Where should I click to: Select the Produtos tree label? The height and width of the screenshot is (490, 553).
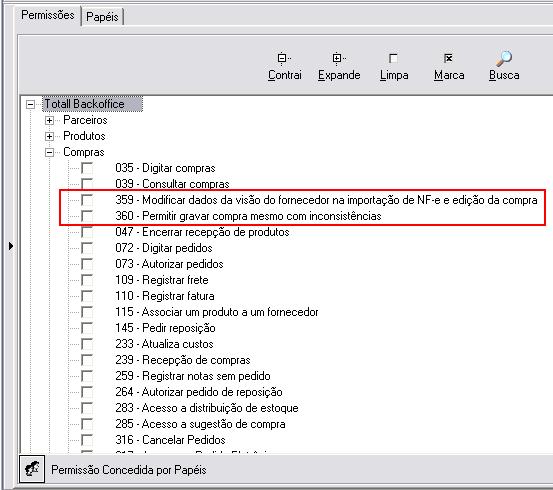pyautogui.click(x=84, y=136)
